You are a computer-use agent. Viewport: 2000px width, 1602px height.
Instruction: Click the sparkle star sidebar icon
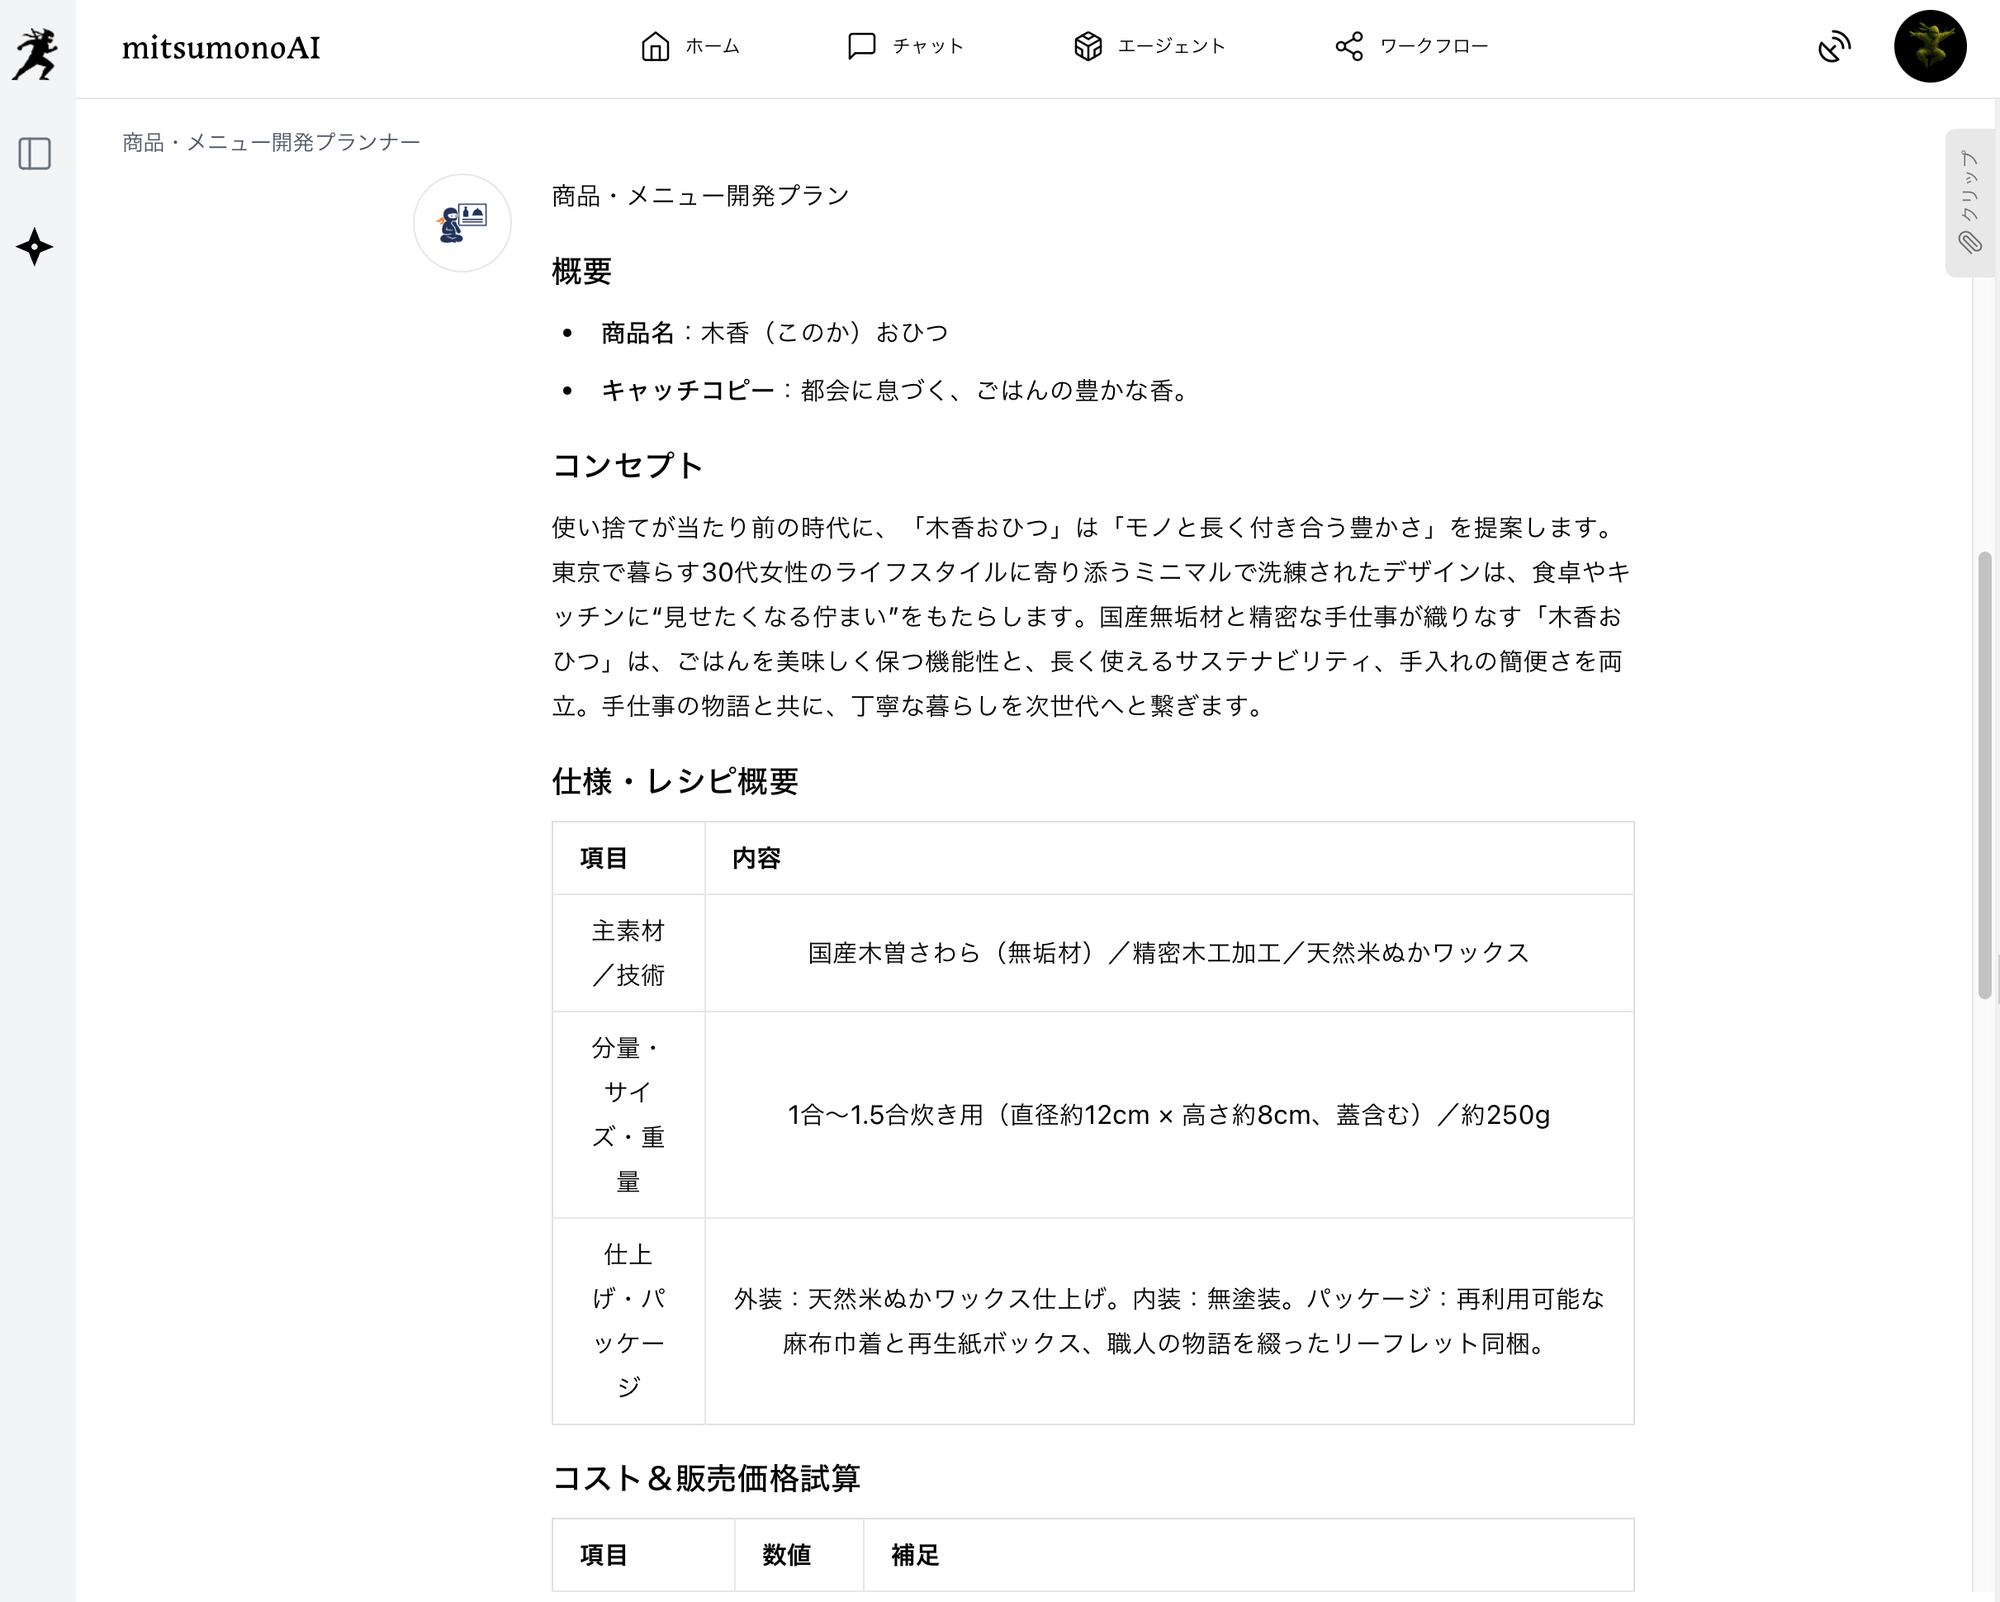click(x=35, y=247)
